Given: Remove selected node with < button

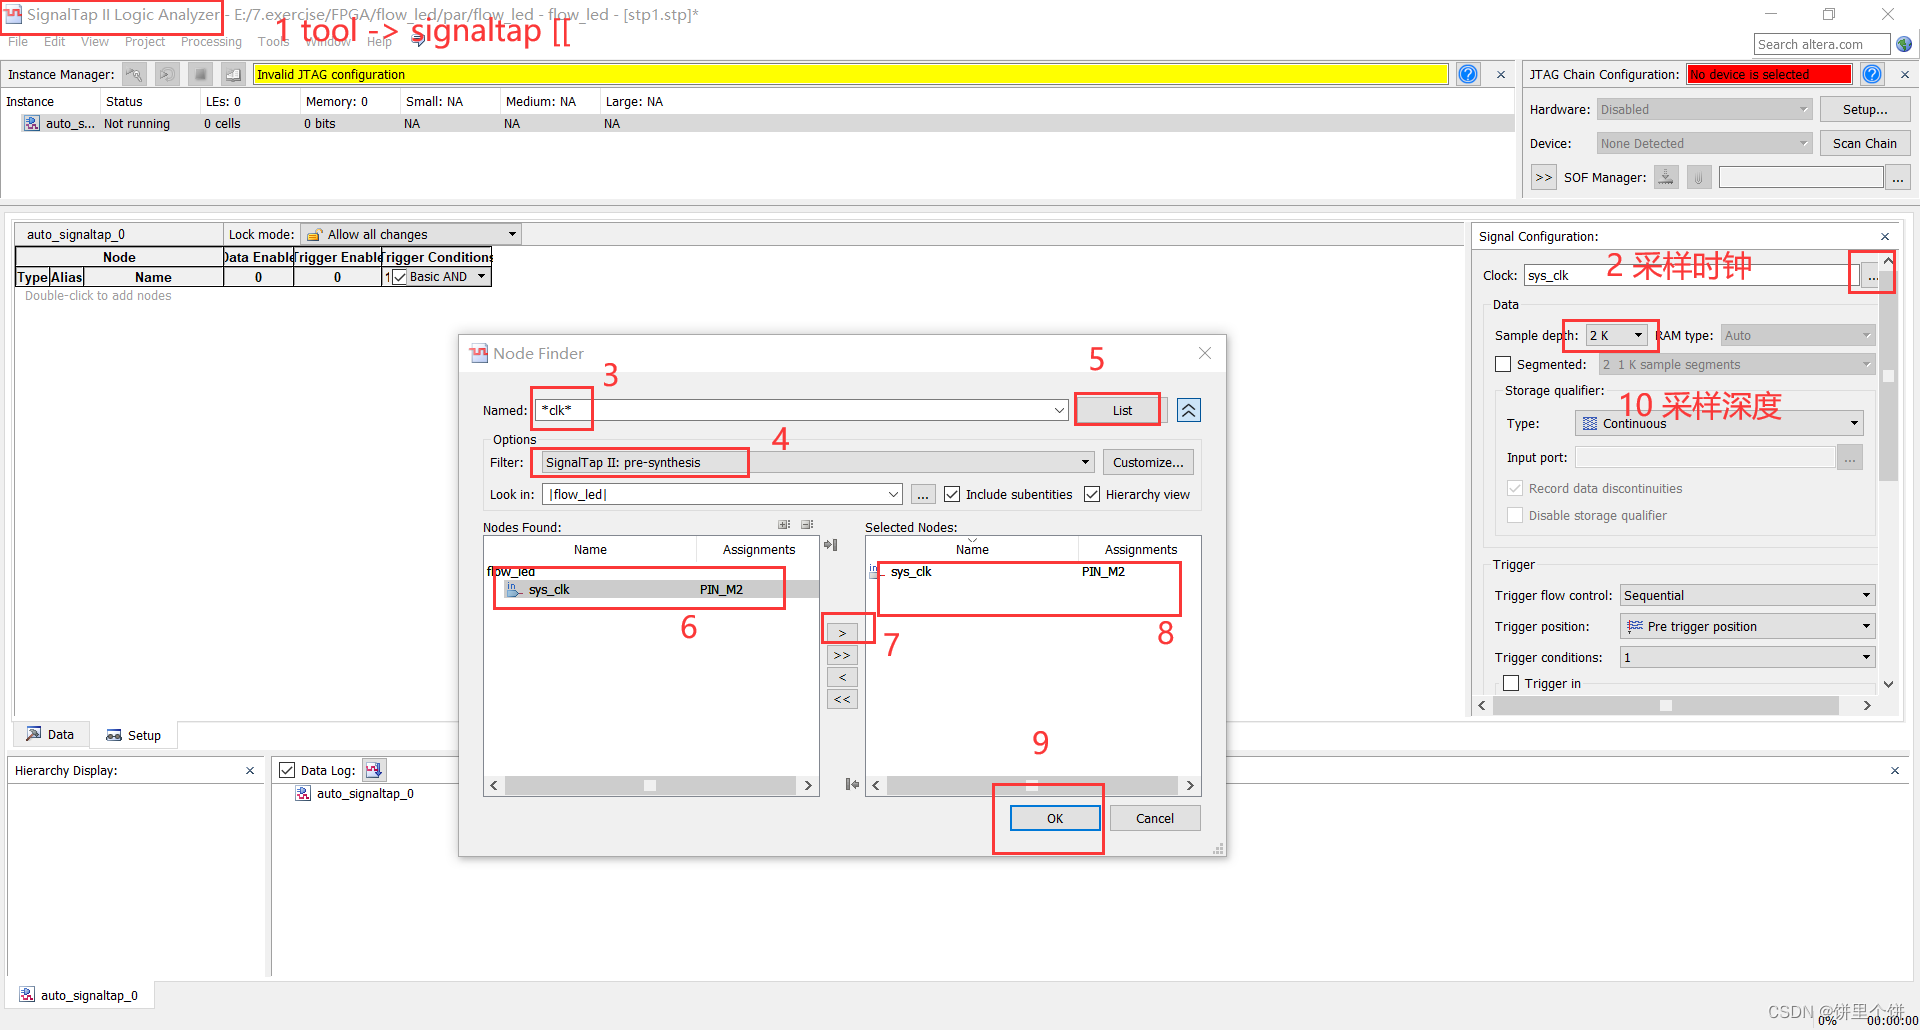Looking at the screenshot, I should tap(842, 677).
